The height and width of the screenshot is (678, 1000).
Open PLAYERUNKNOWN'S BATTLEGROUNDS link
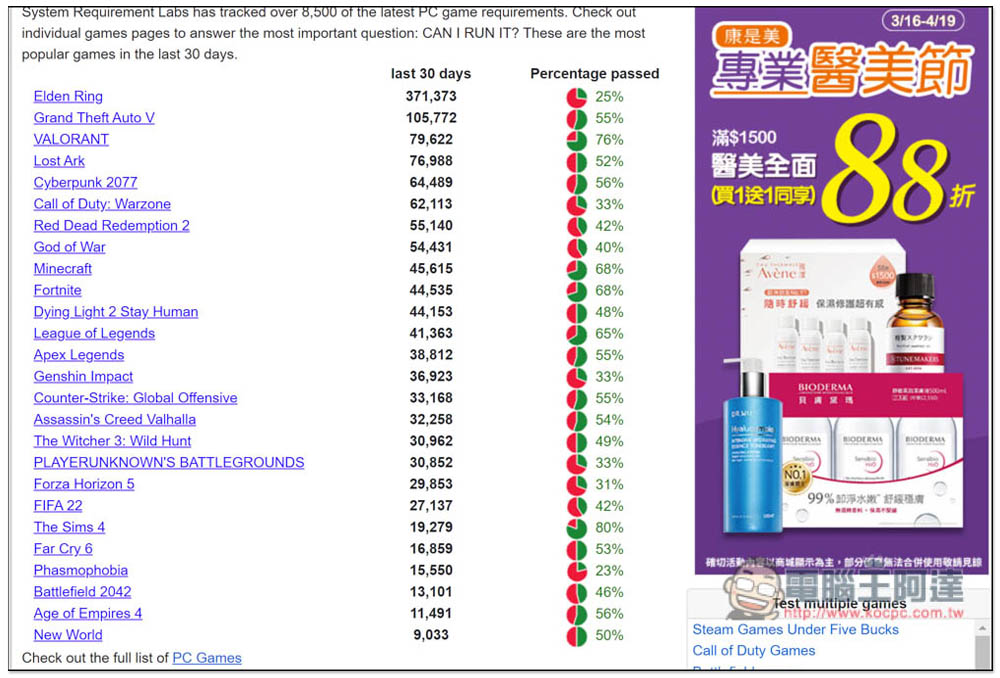pos(169,462)
